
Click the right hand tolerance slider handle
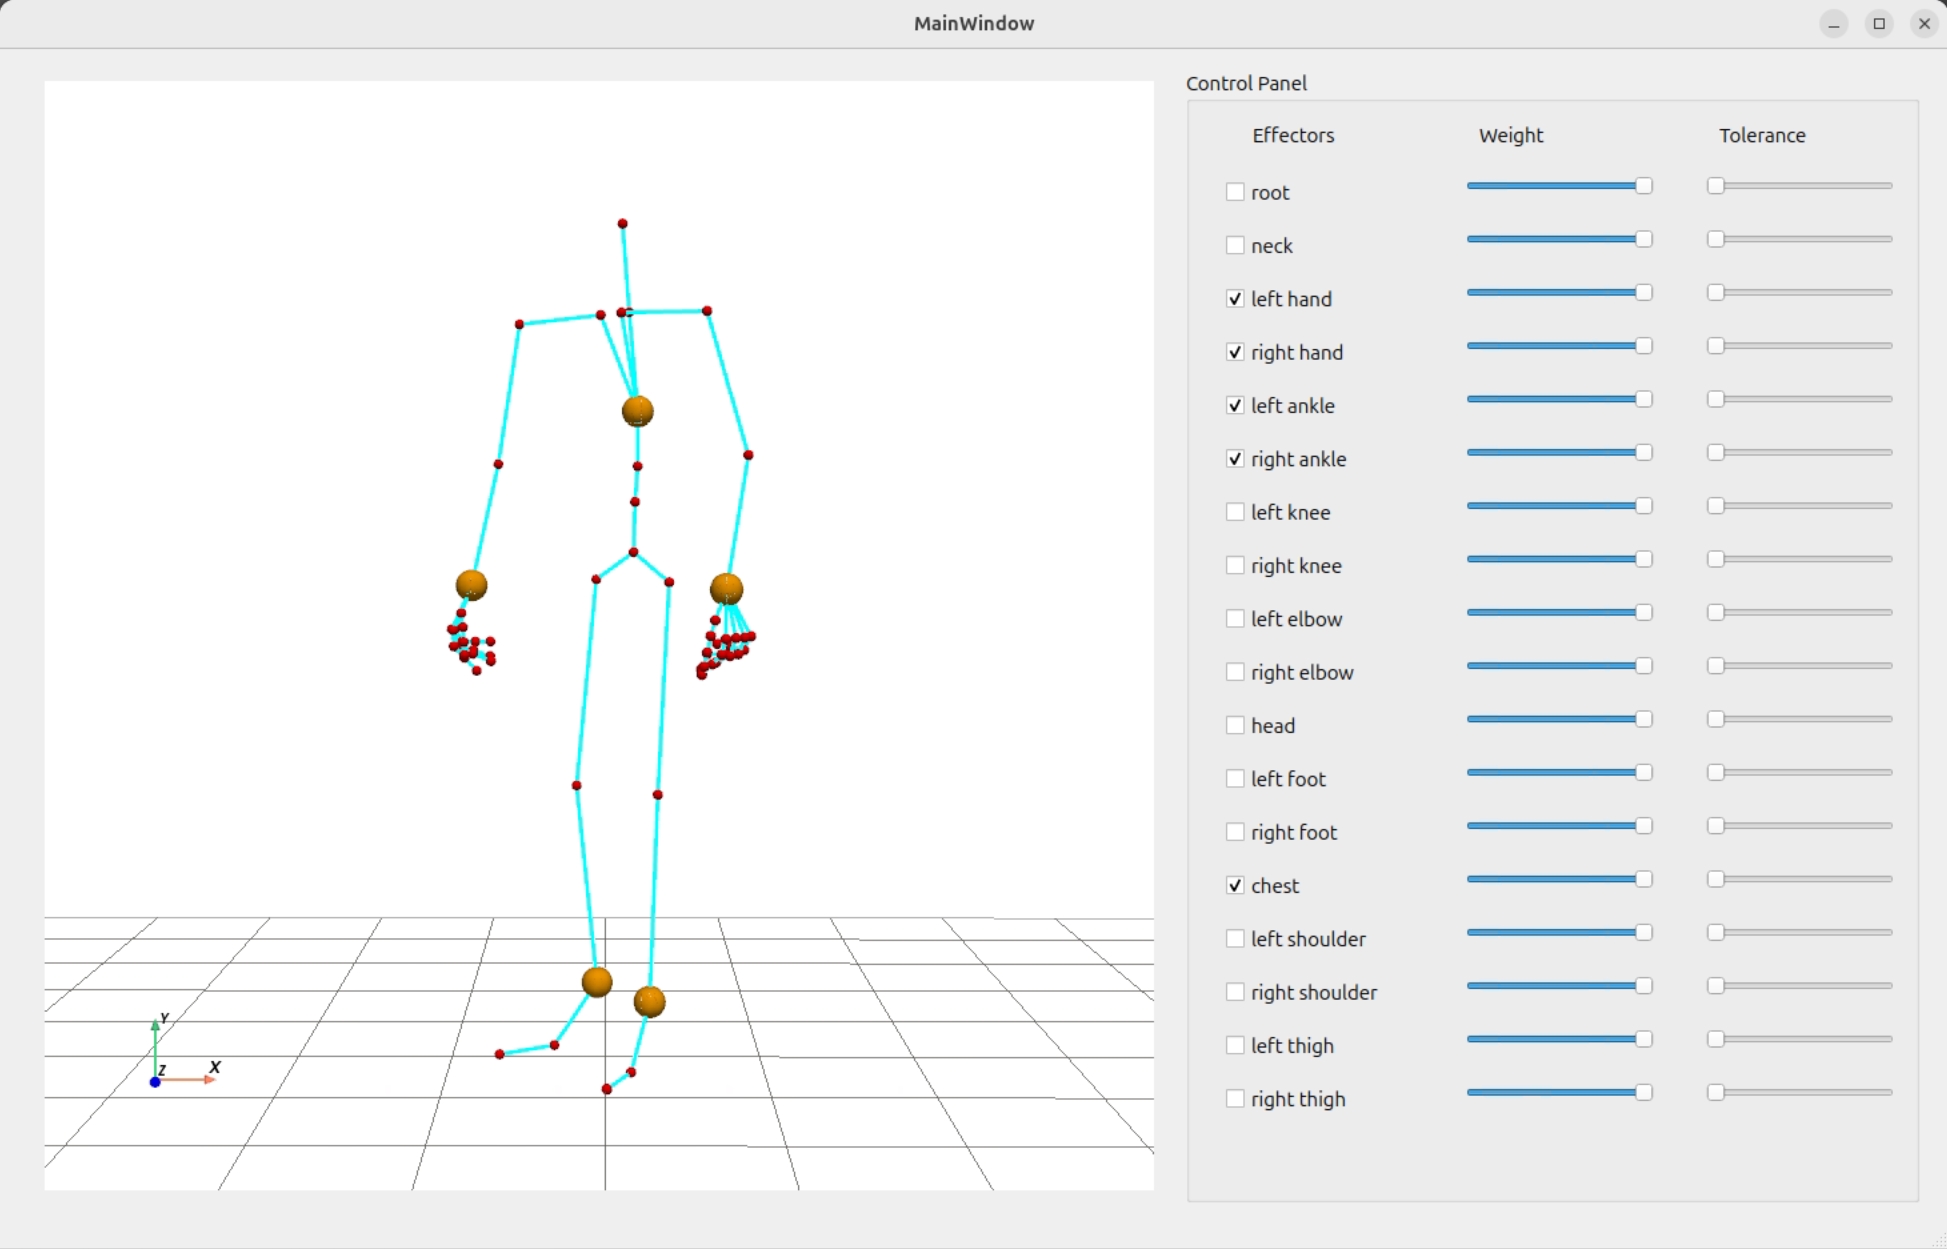tap(1716, 346)
